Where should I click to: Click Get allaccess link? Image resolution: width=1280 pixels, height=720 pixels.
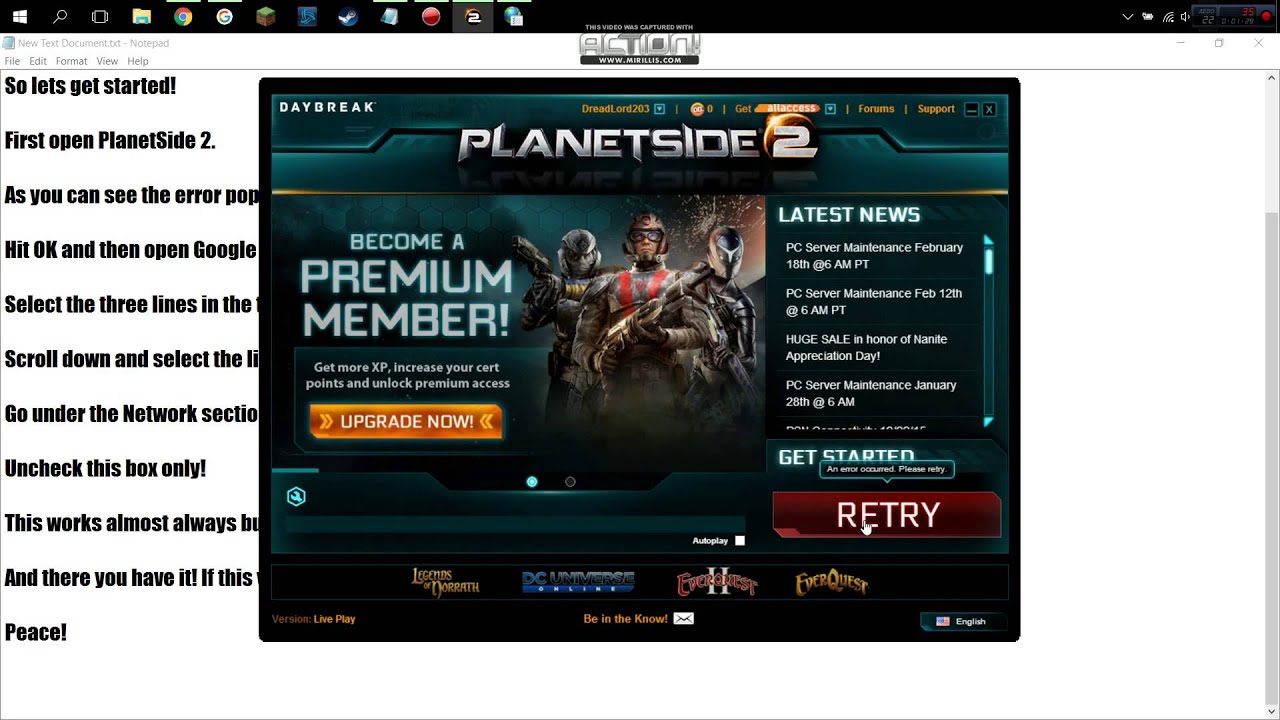776,108
